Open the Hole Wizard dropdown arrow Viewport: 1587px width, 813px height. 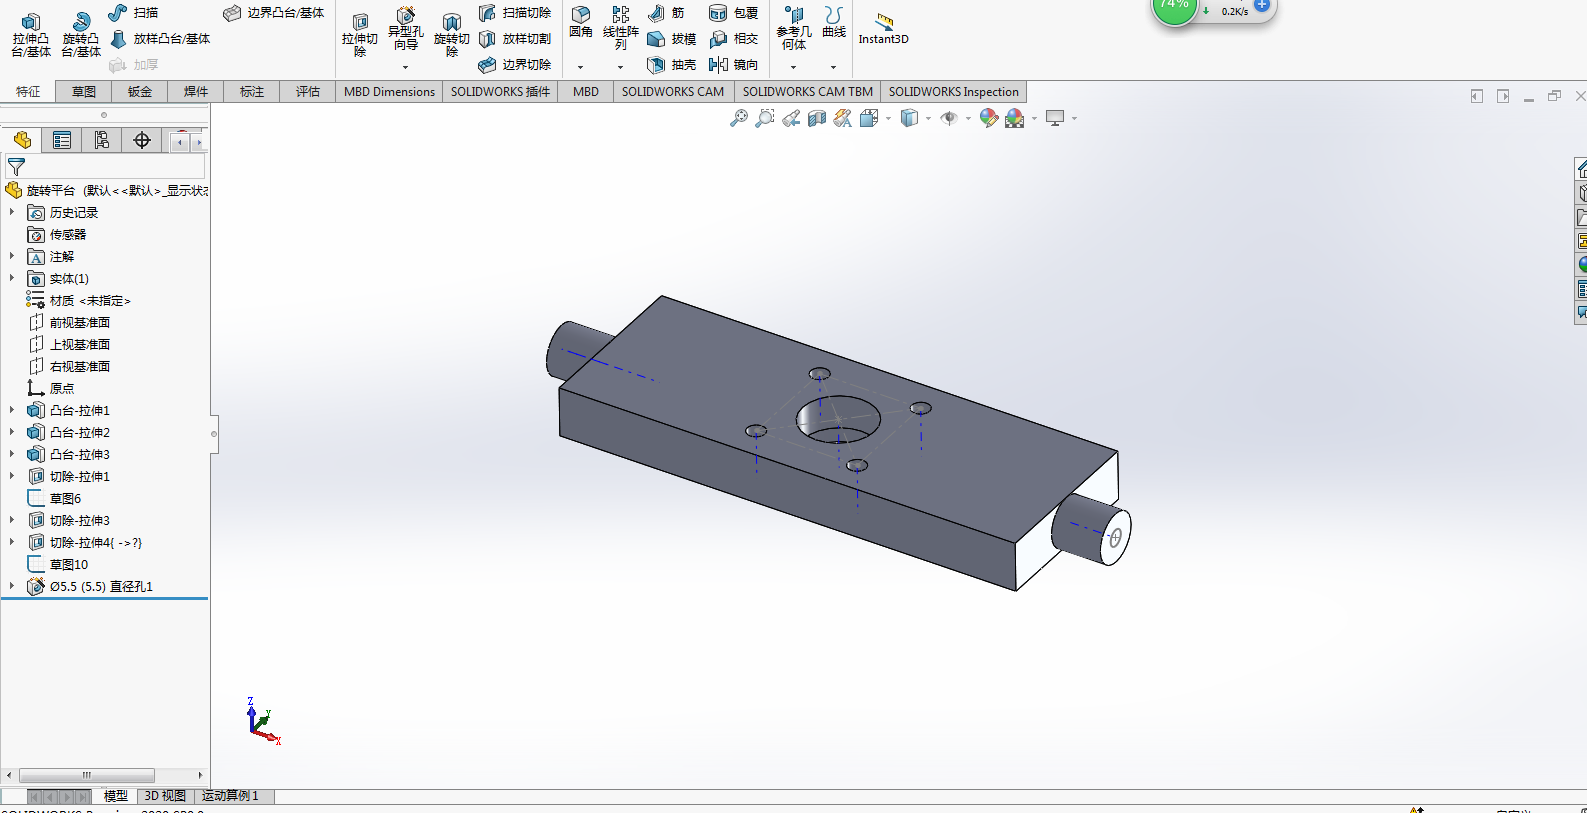point(405,67)
